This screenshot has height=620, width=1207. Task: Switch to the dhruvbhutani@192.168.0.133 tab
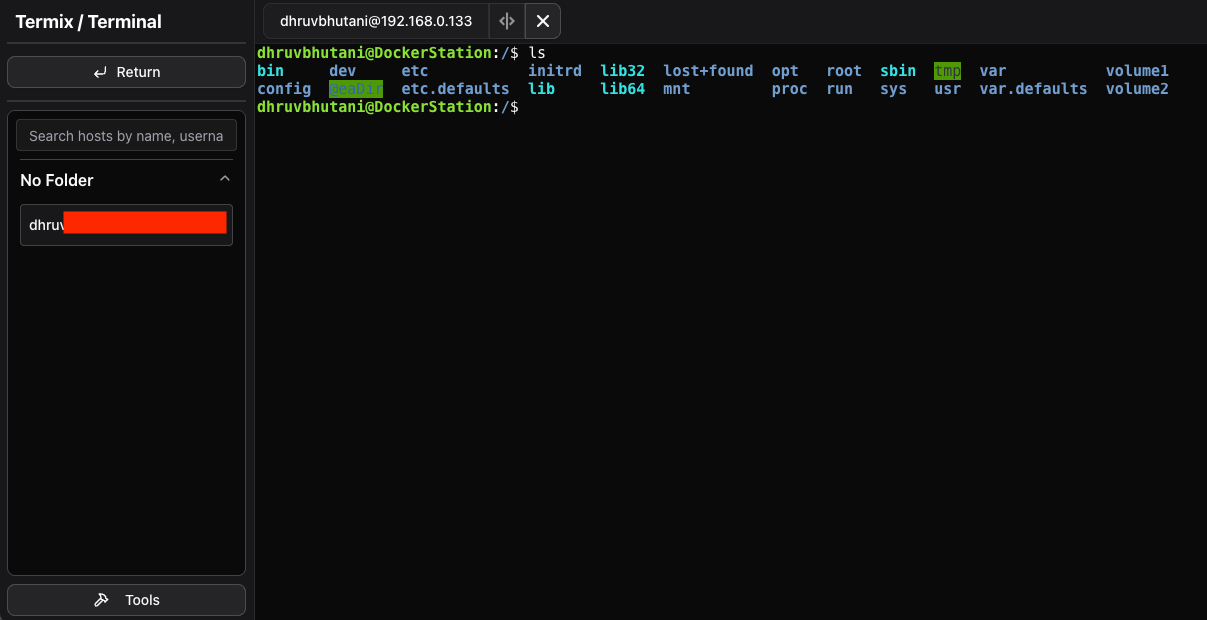point(376,21)
